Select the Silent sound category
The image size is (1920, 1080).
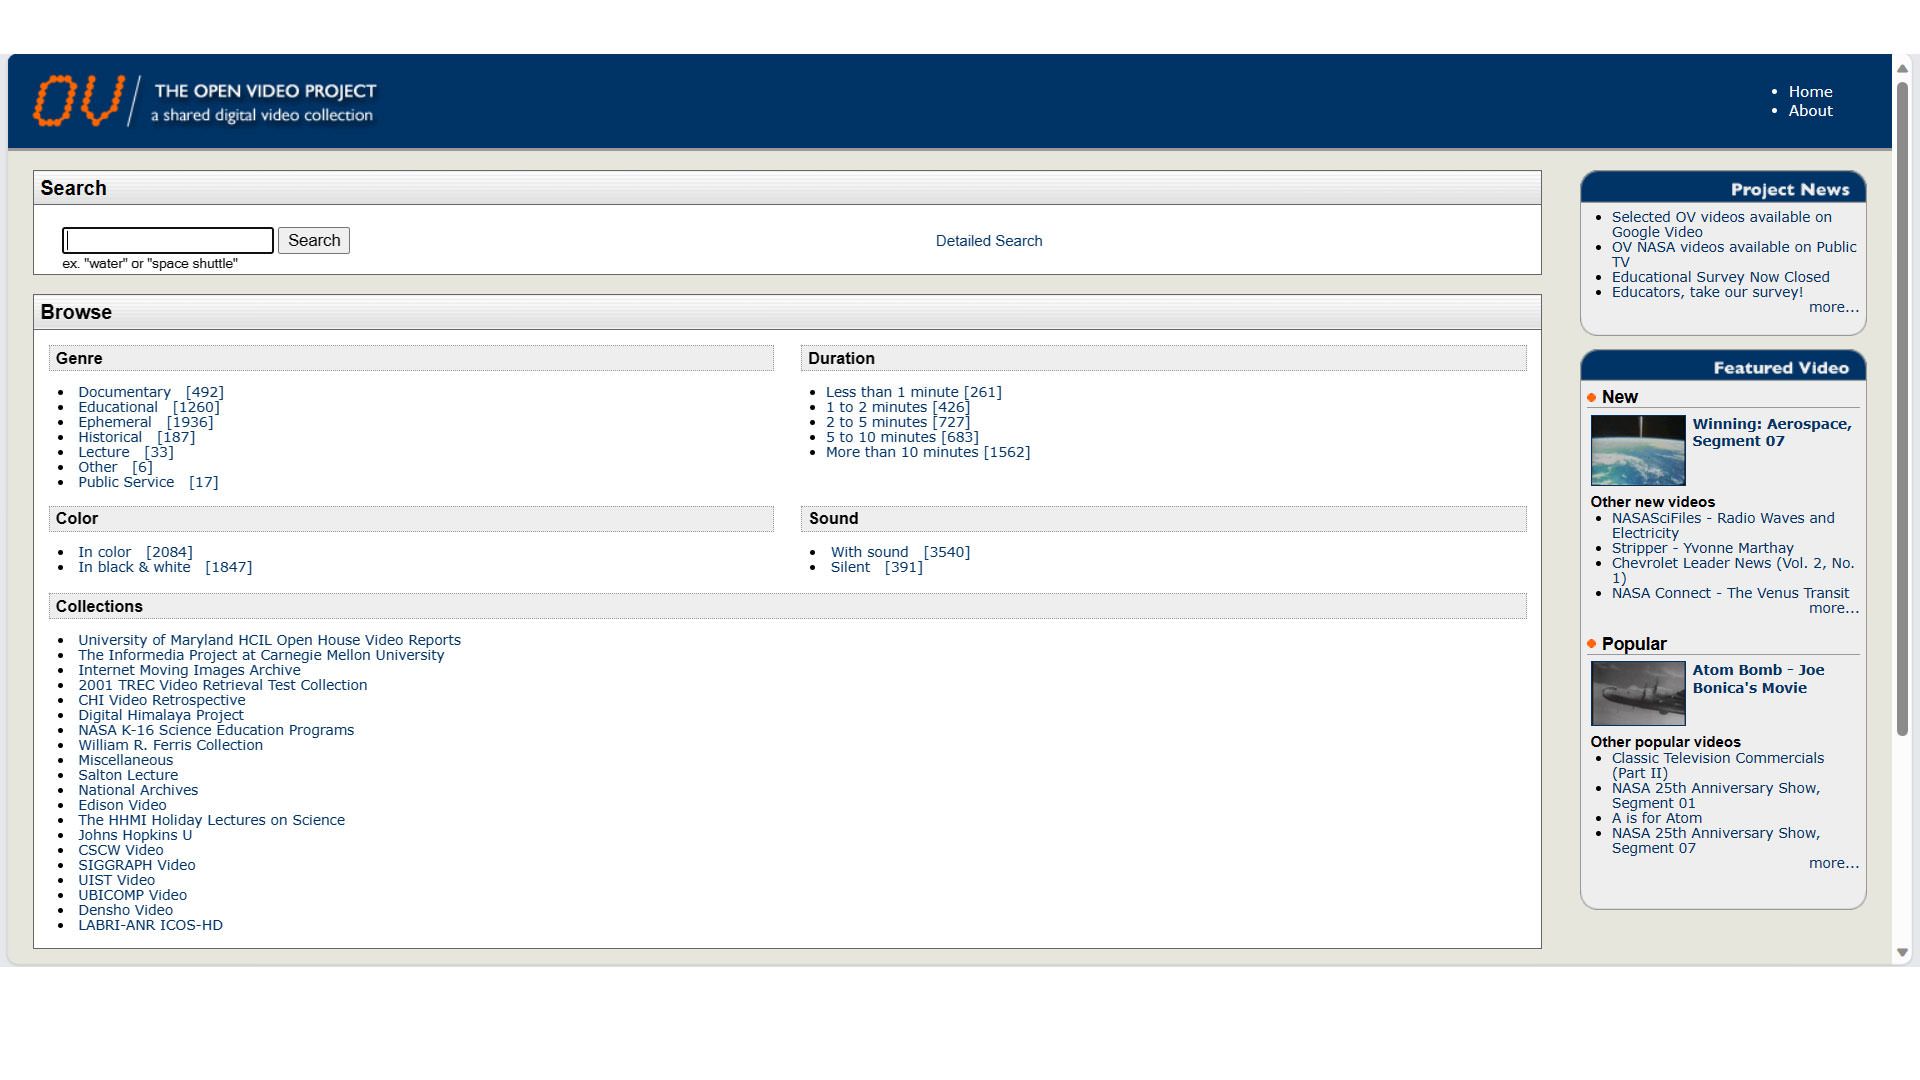[850, 567]
